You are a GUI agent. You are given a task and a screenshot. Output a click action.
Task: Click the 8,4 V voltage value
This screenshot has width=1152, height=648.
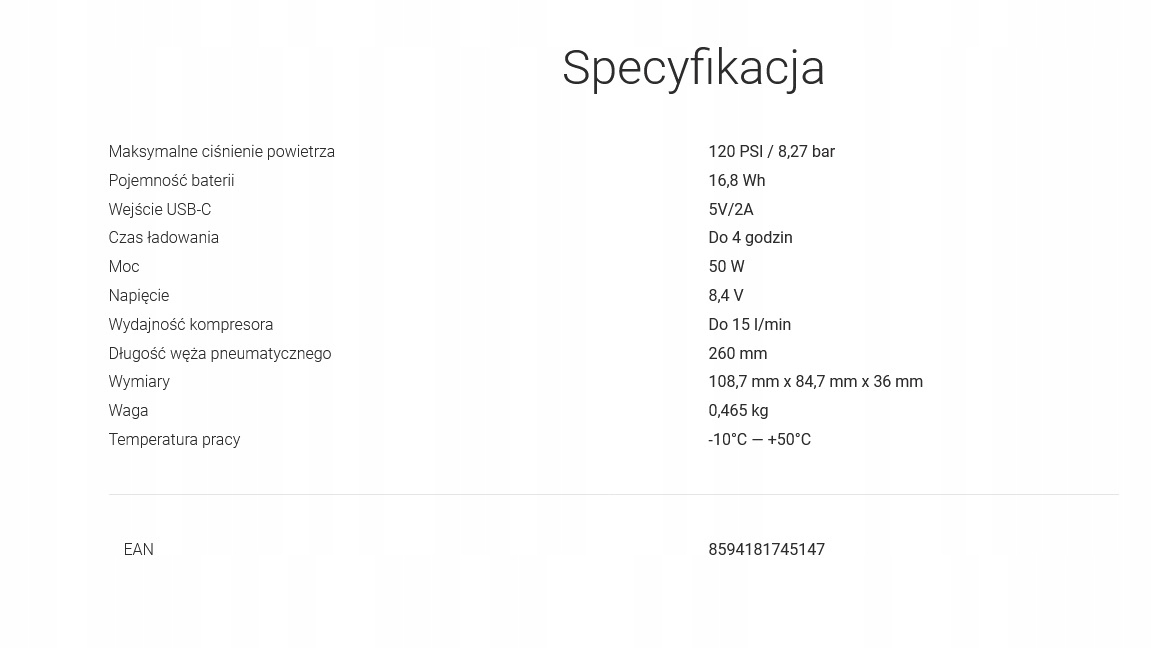point(725,296)
